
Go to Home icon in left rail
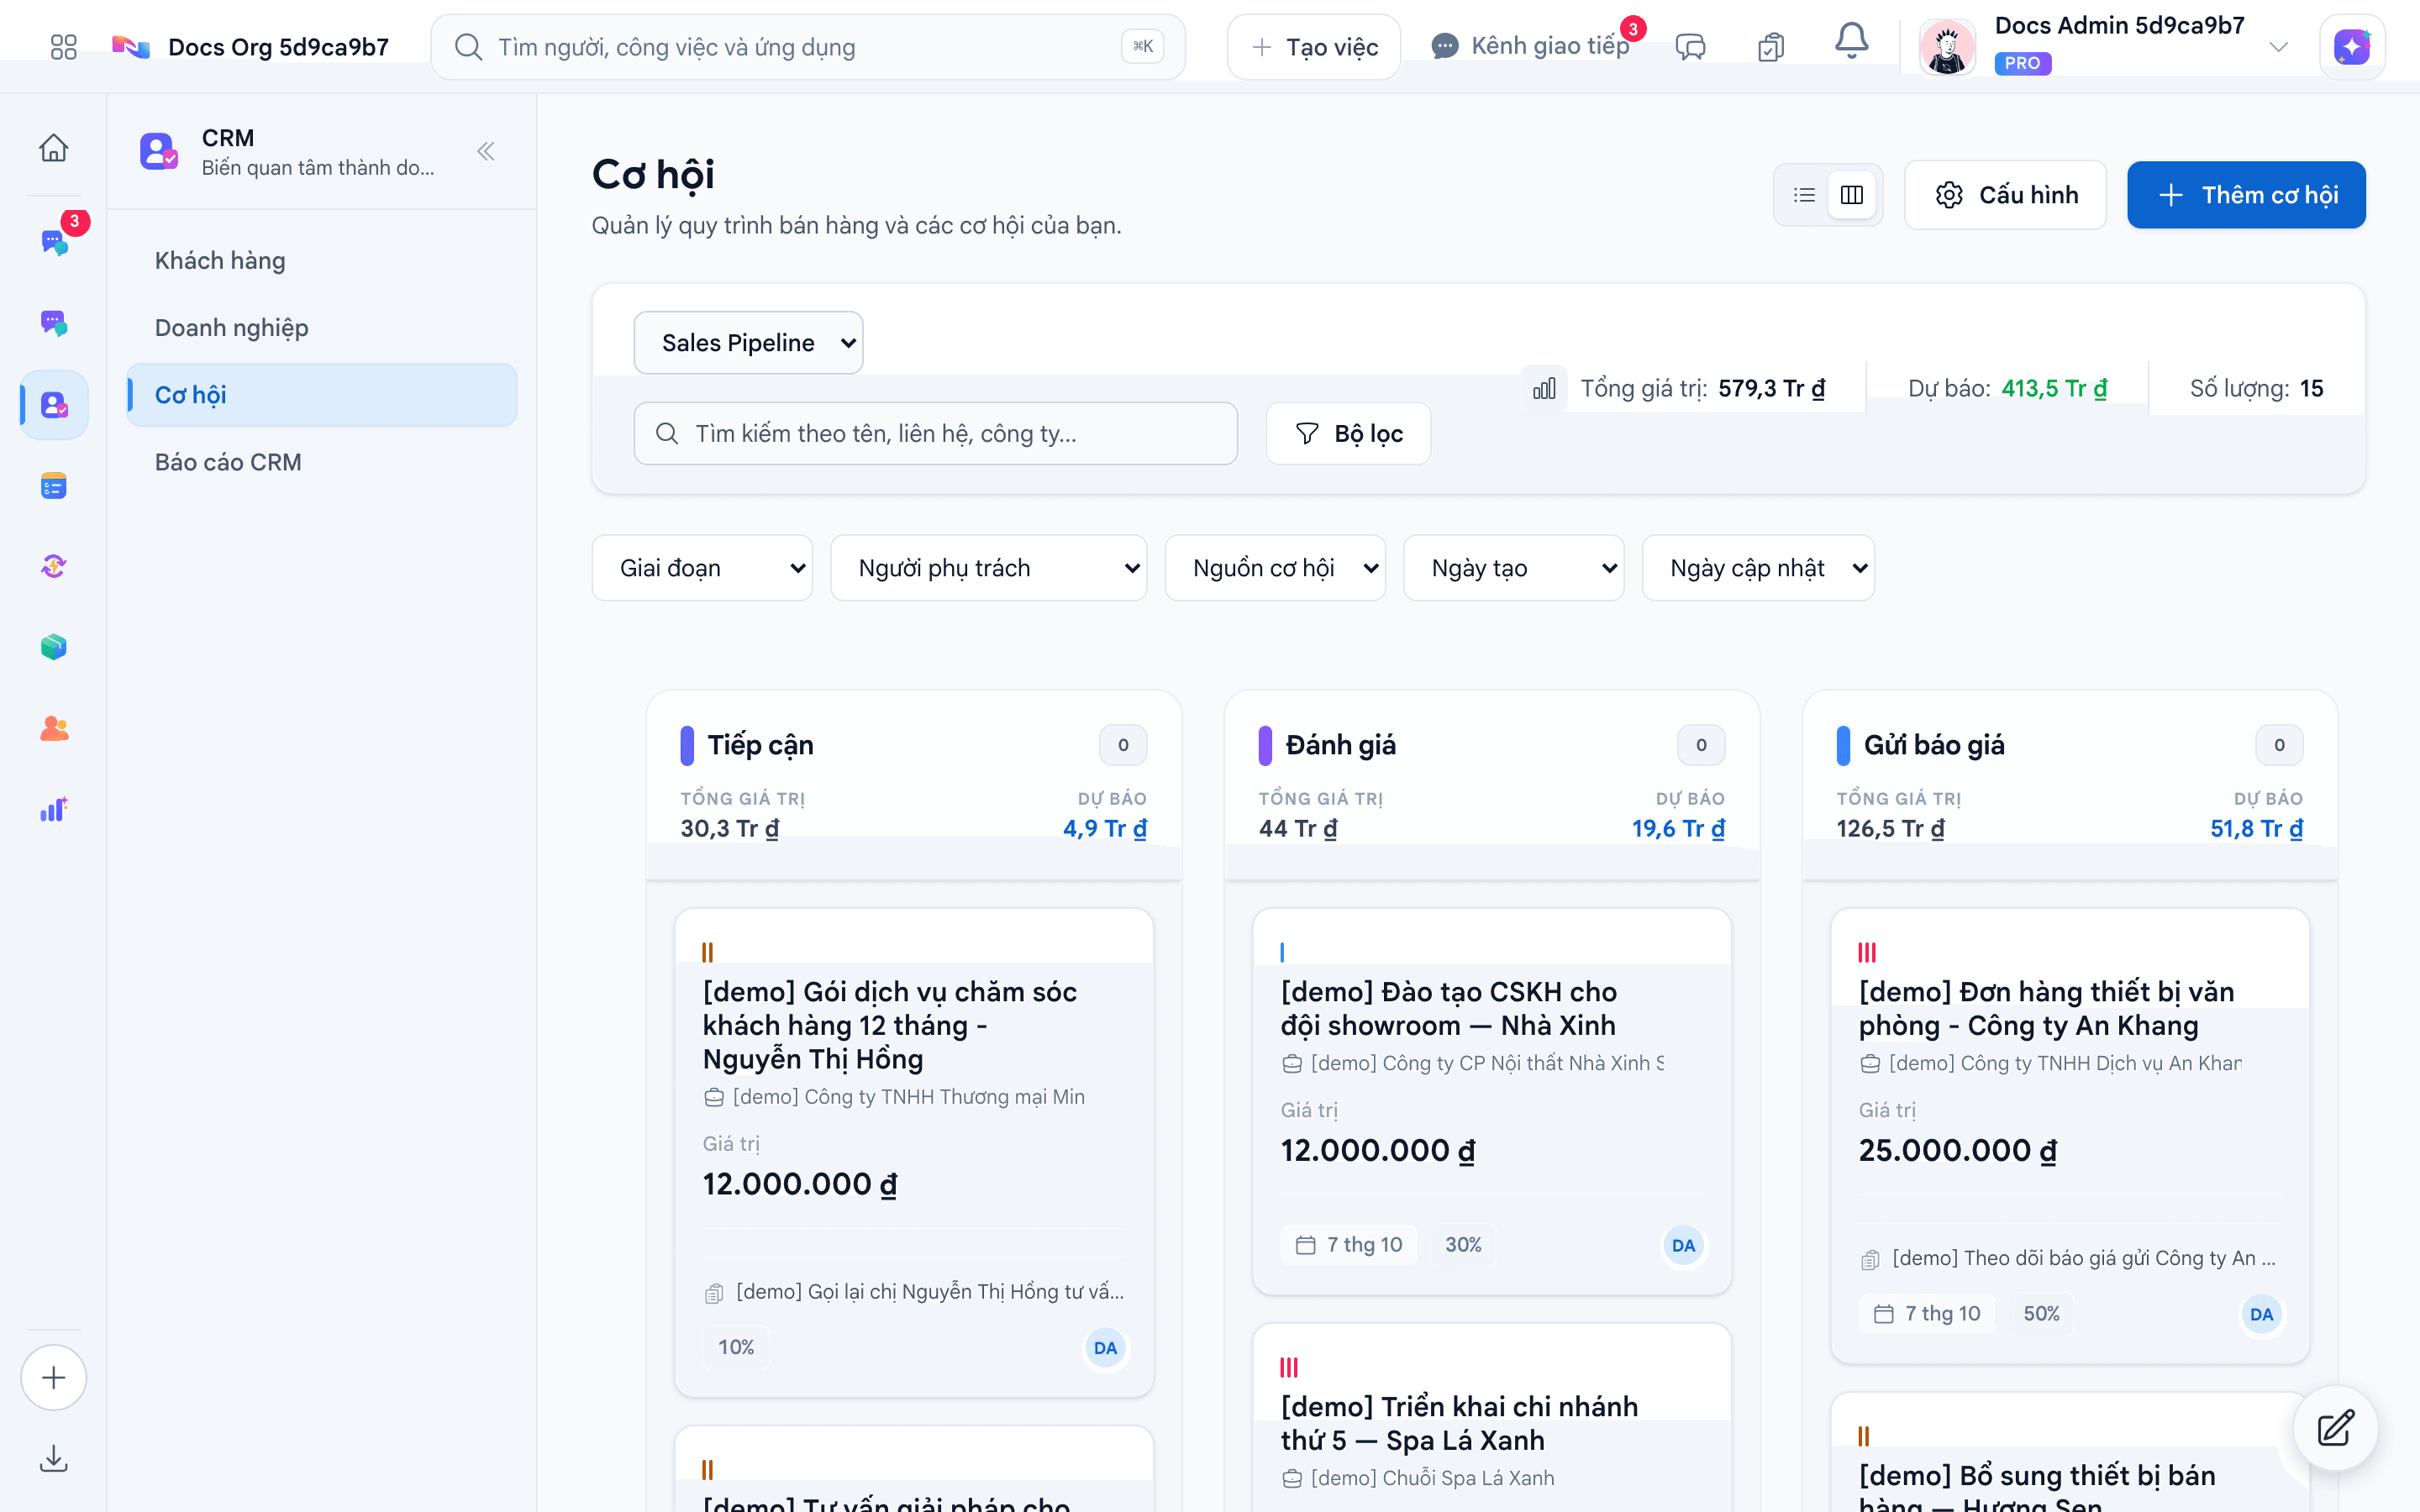click(54, 148)
